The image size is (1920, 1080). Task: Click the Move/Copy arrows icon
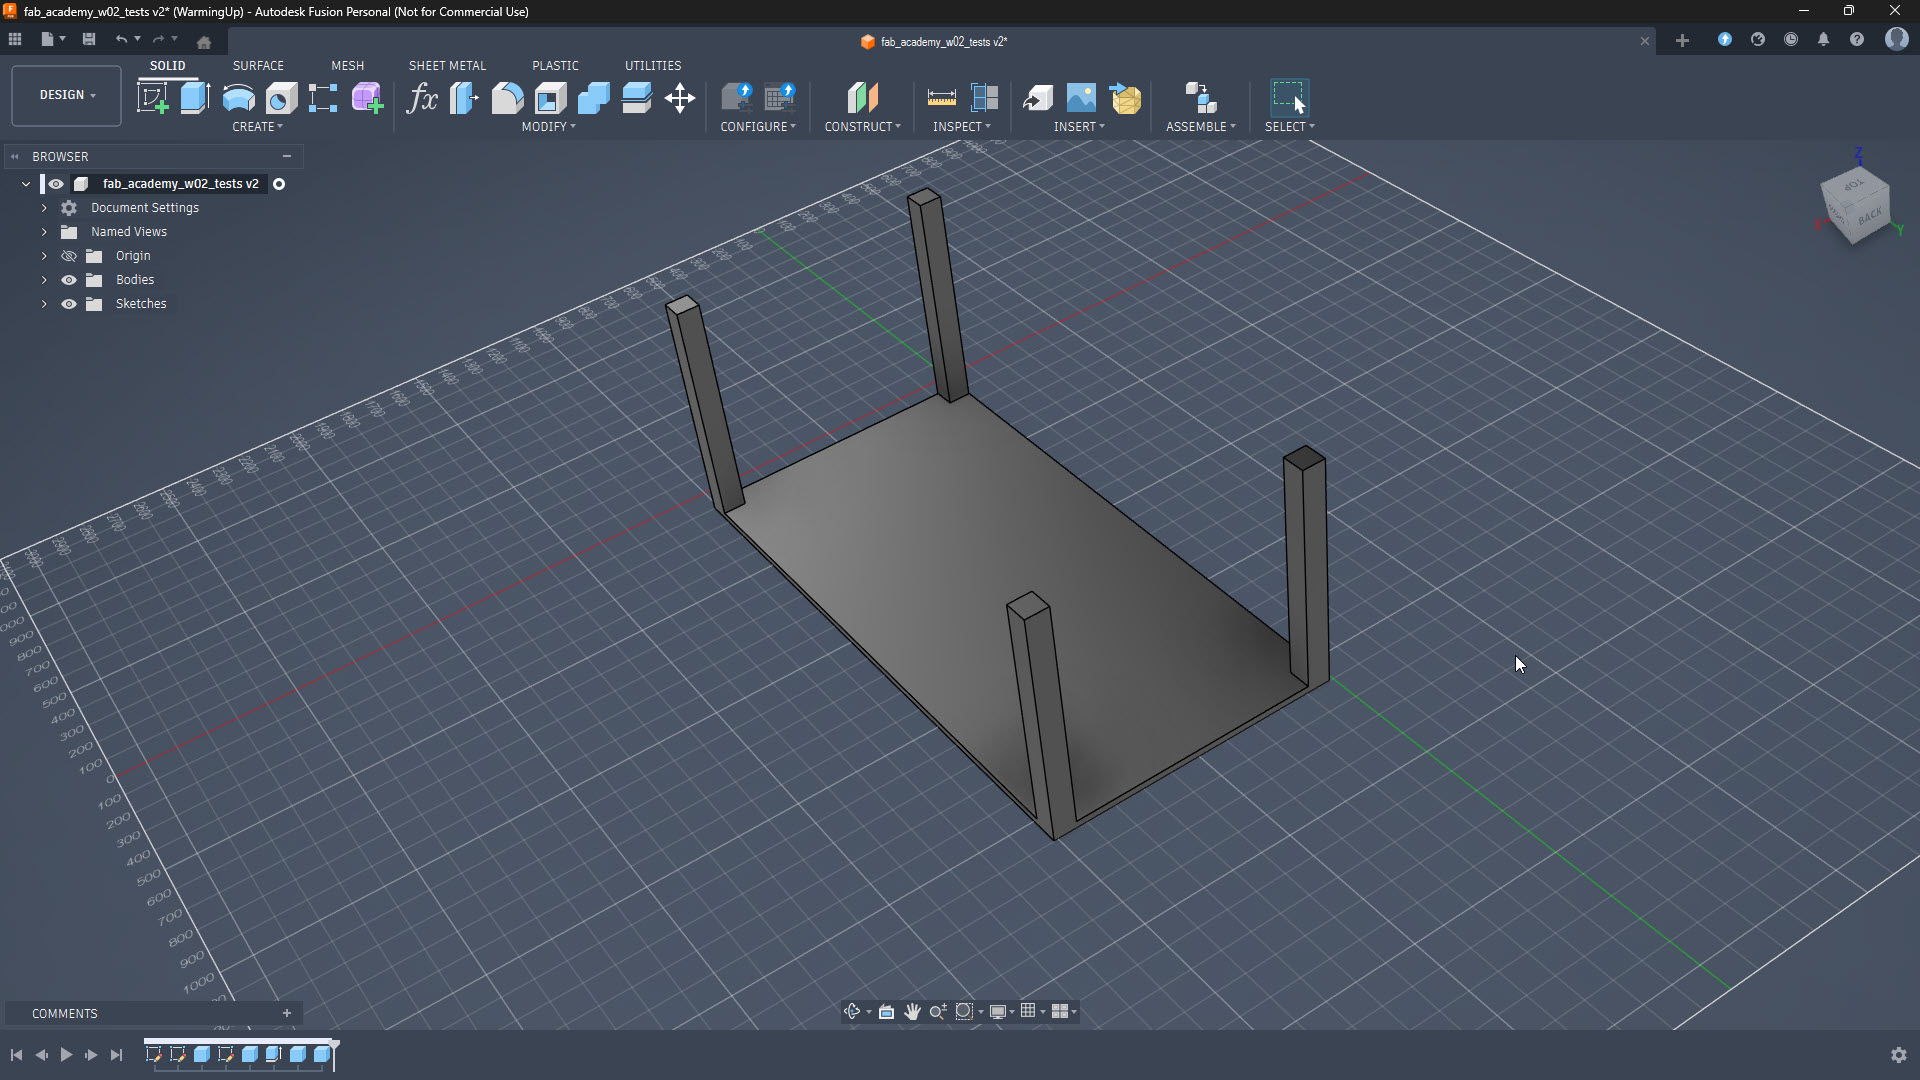(680, 98)
